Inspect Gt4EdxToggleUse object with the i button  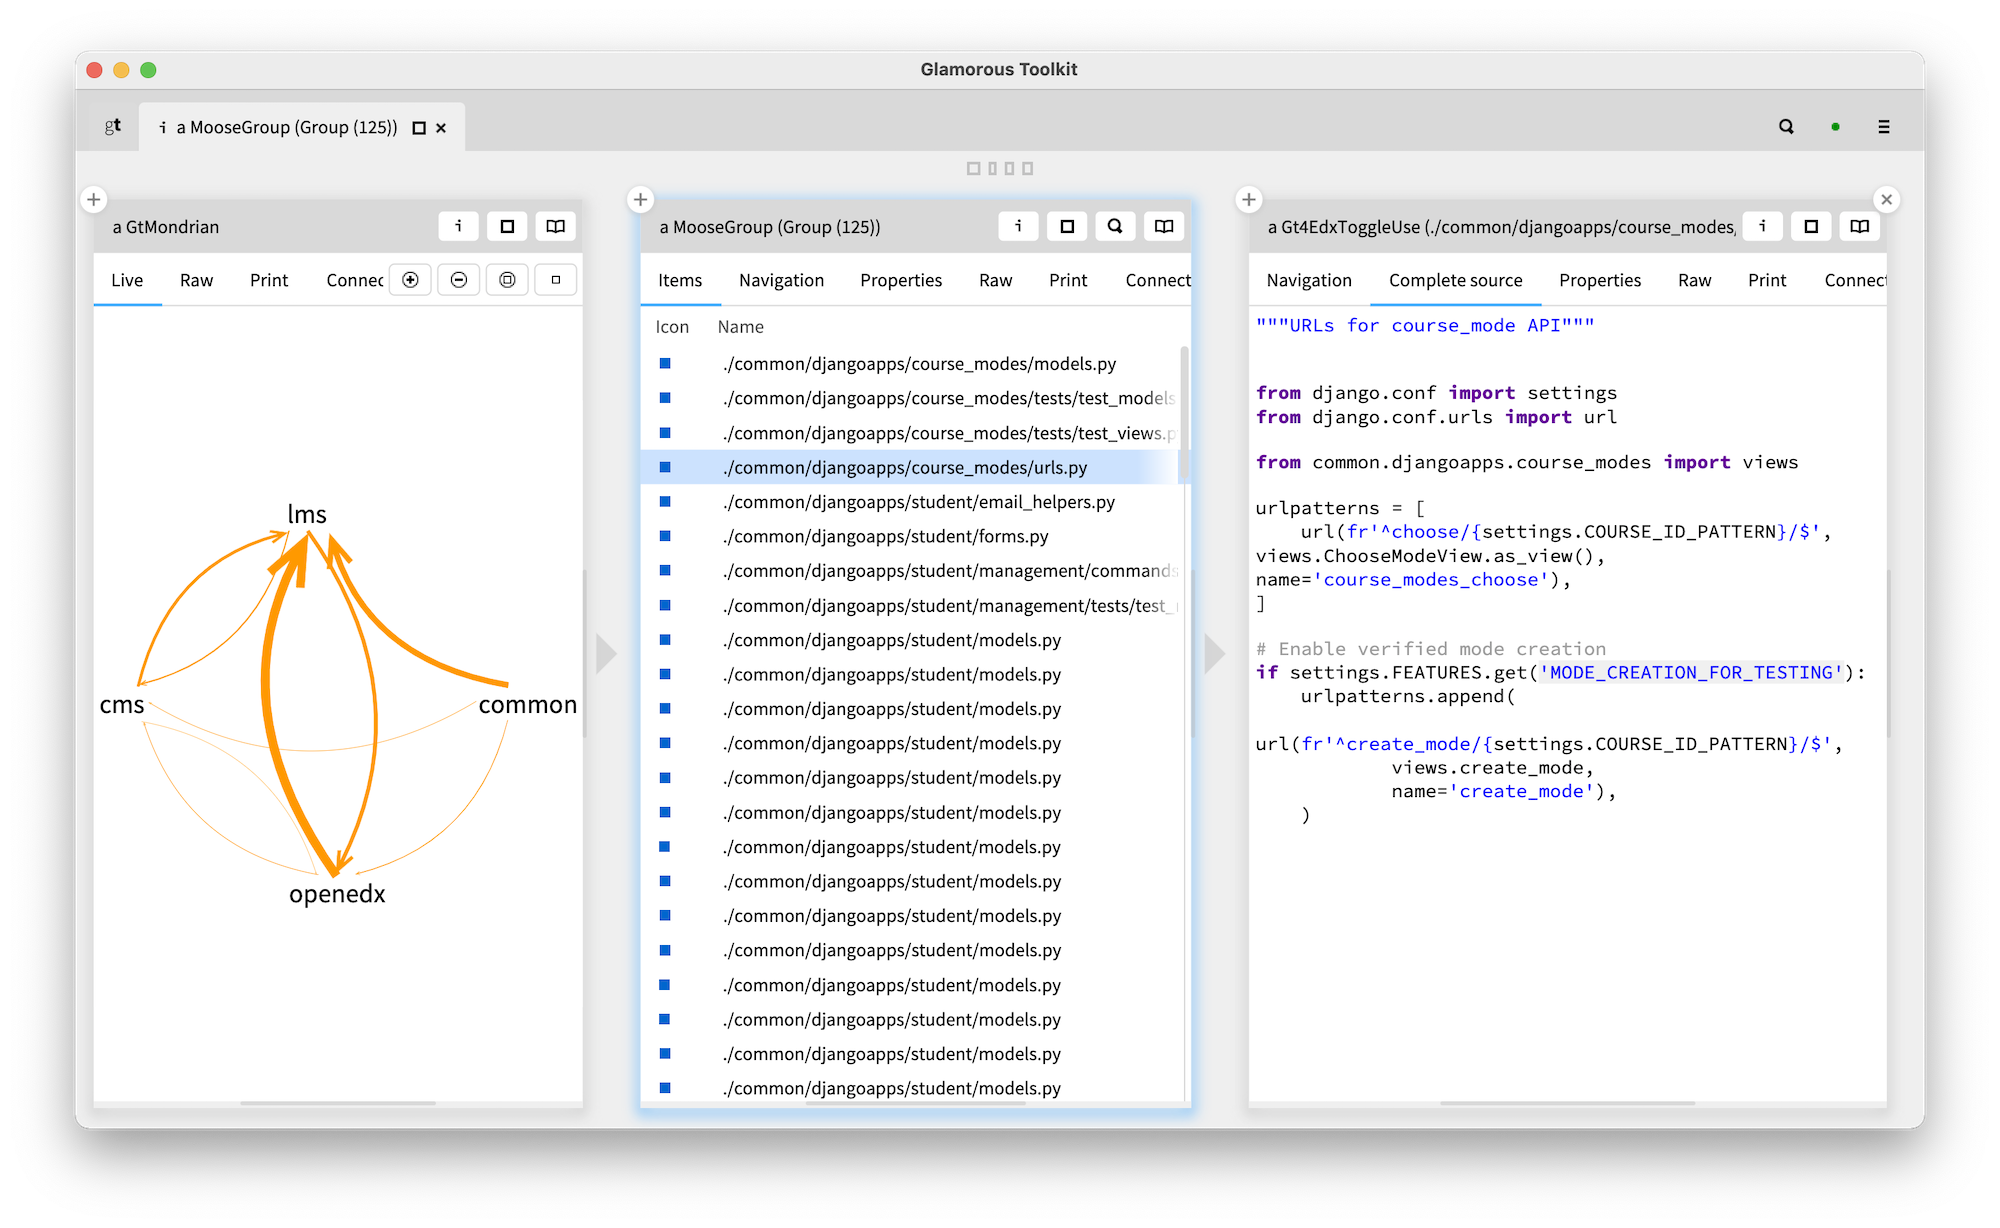pos(1763,226)
